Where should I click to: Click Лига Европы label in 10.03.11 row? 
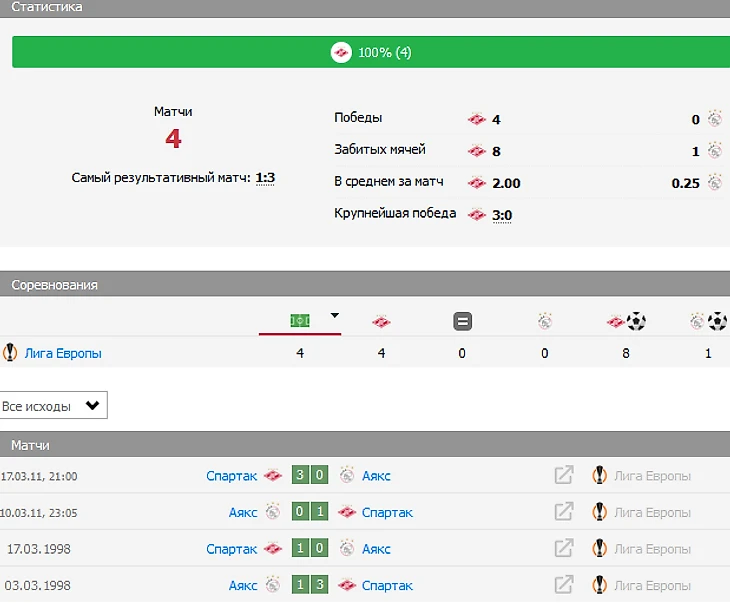[652, 513]
